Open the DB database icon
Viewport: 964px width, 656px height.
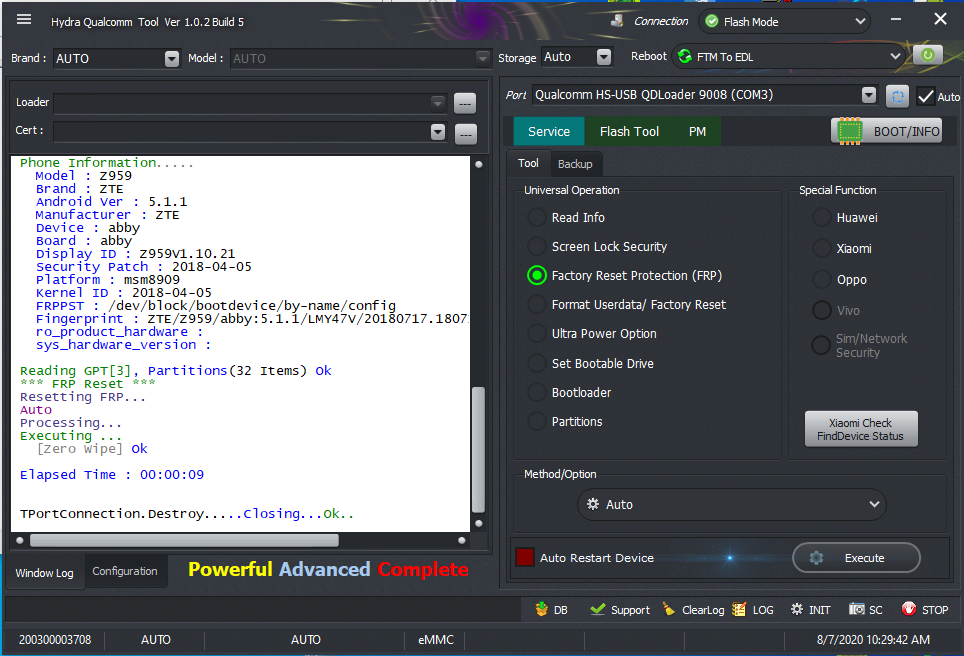pyautogui.click(x=541, y=609)
